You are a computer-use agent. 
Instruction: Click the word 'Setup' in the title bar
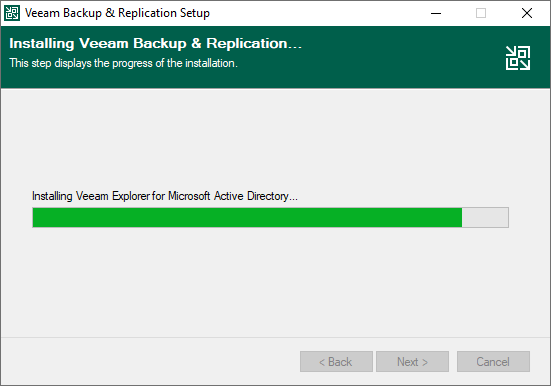195,13
